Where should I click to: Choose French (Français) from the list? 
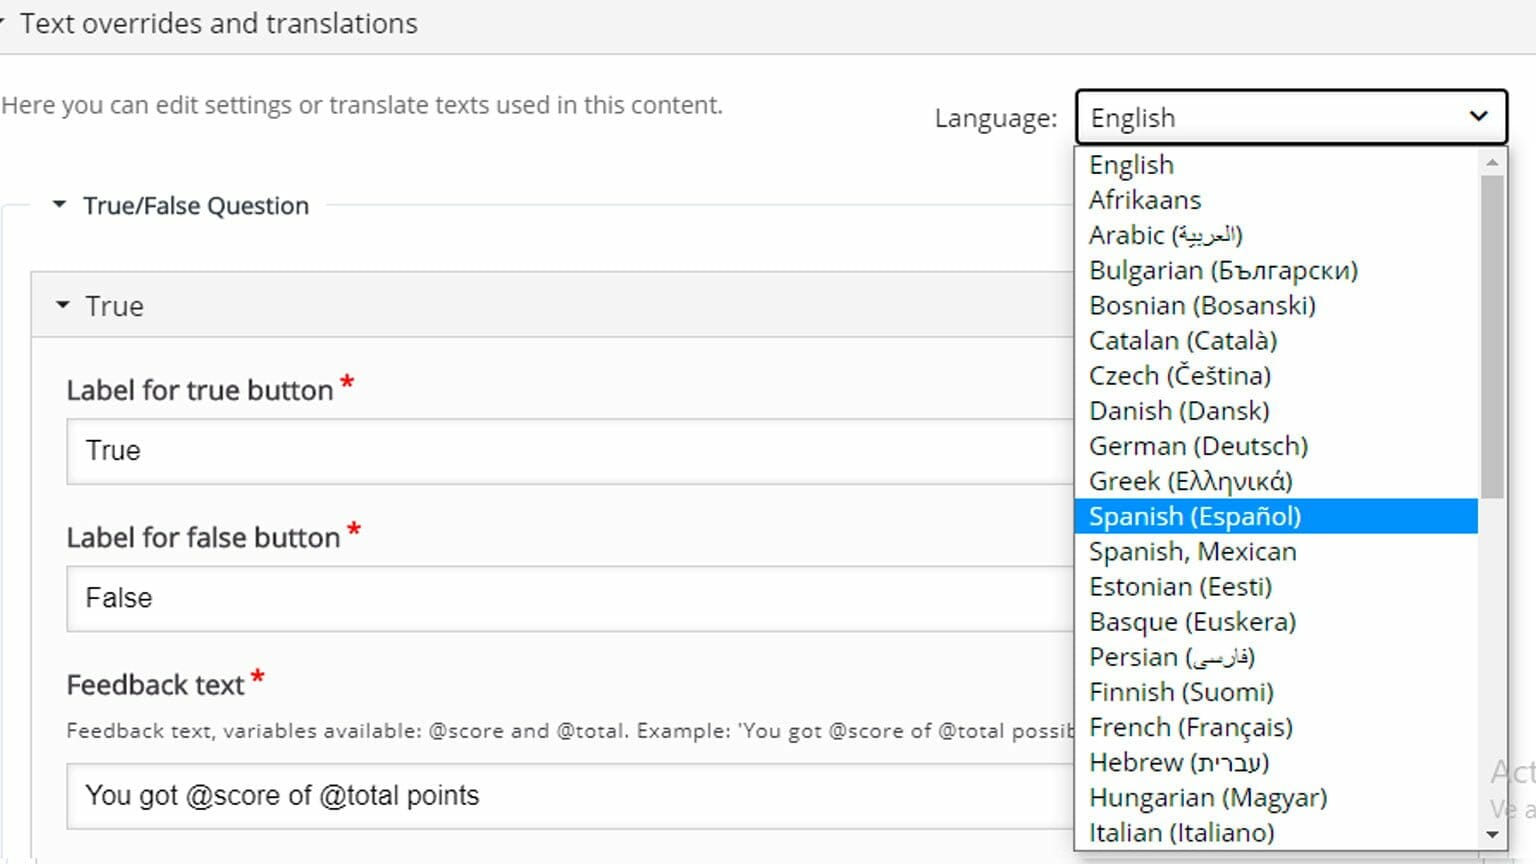point(1276,727)
